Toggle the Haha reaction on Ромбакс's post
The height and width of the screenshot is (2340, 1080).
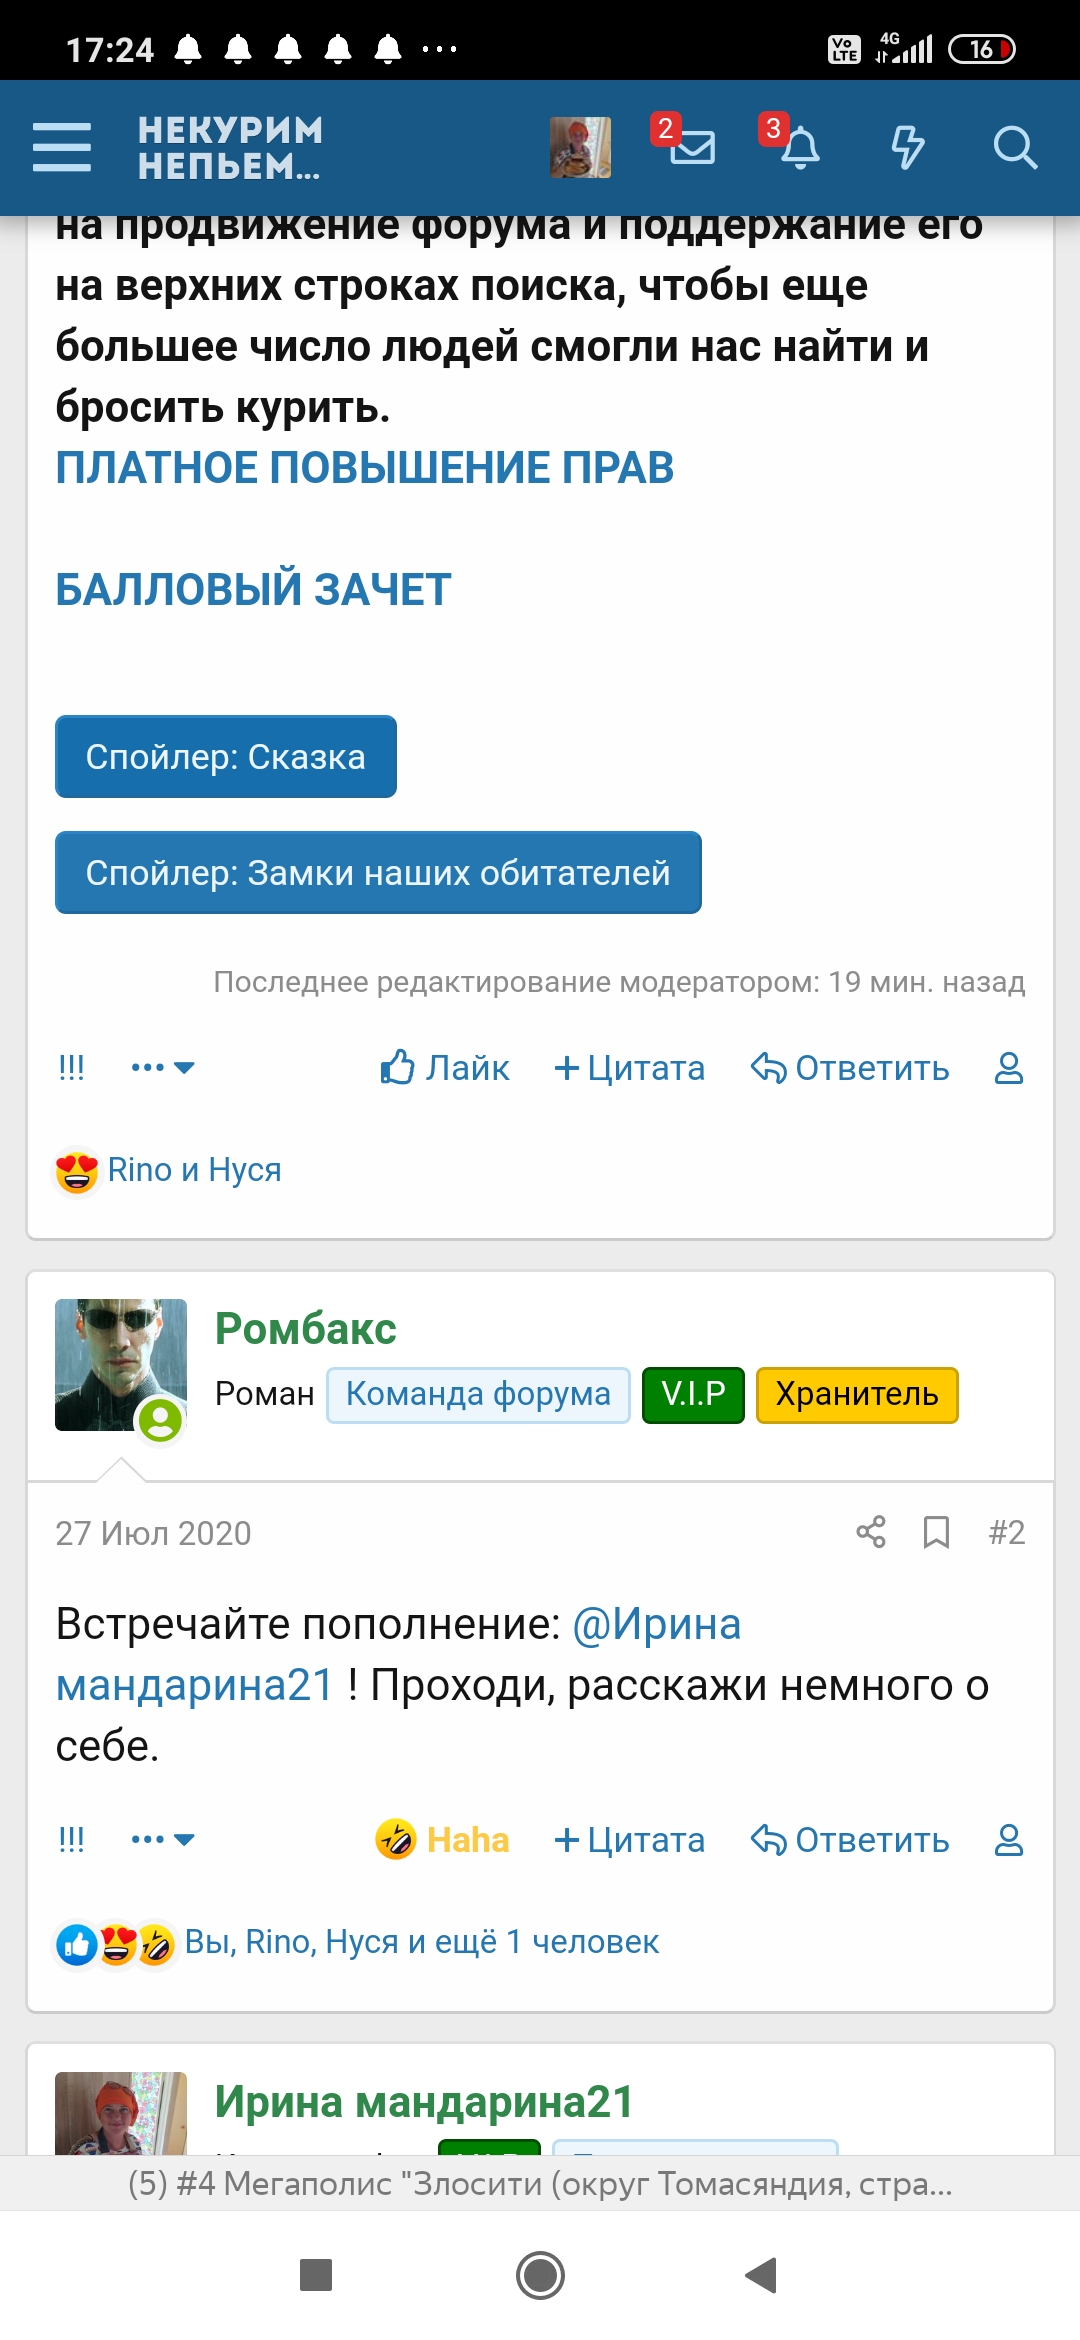click(x=443, y=1839)
